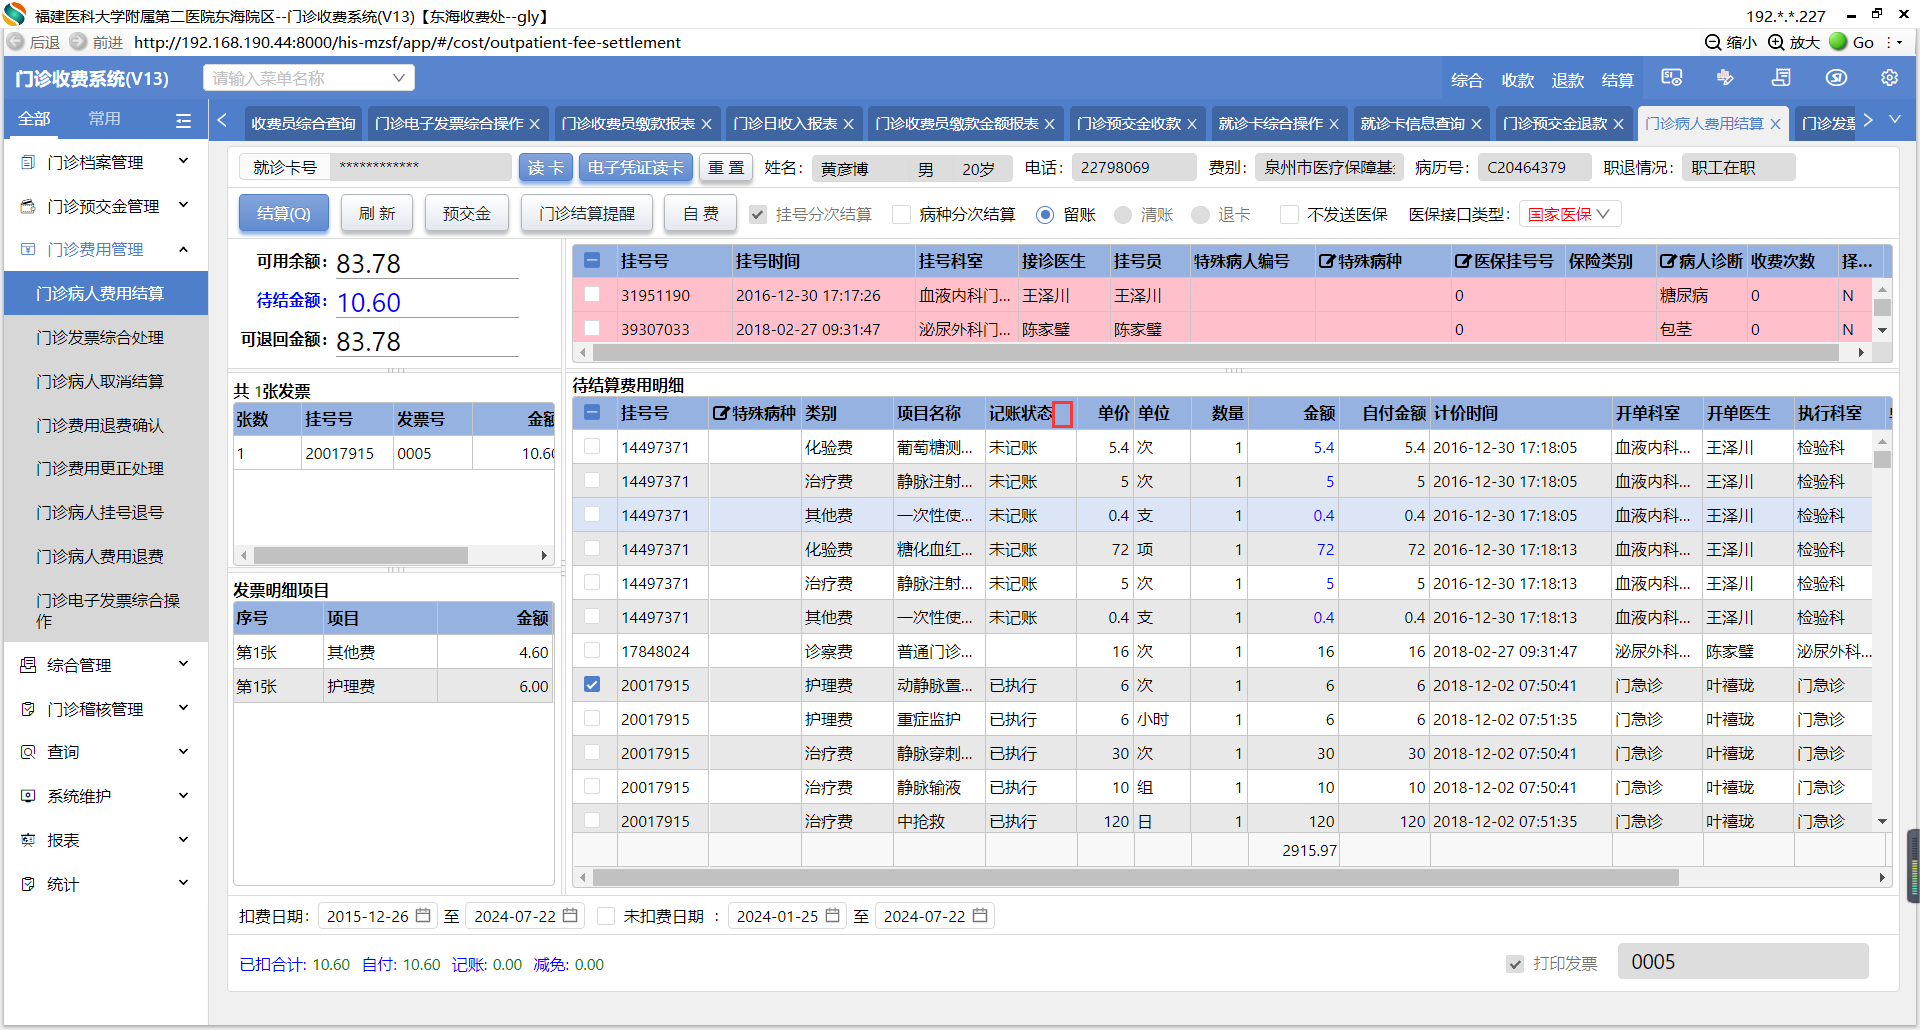Screen dimensions: 1920x1030
Task: Click the 结算(Q) button
Action: [x=283, y=214]
